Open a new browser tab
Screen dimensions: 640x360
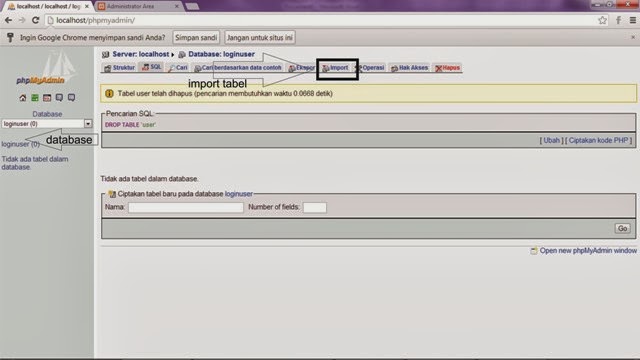point(192,6)
